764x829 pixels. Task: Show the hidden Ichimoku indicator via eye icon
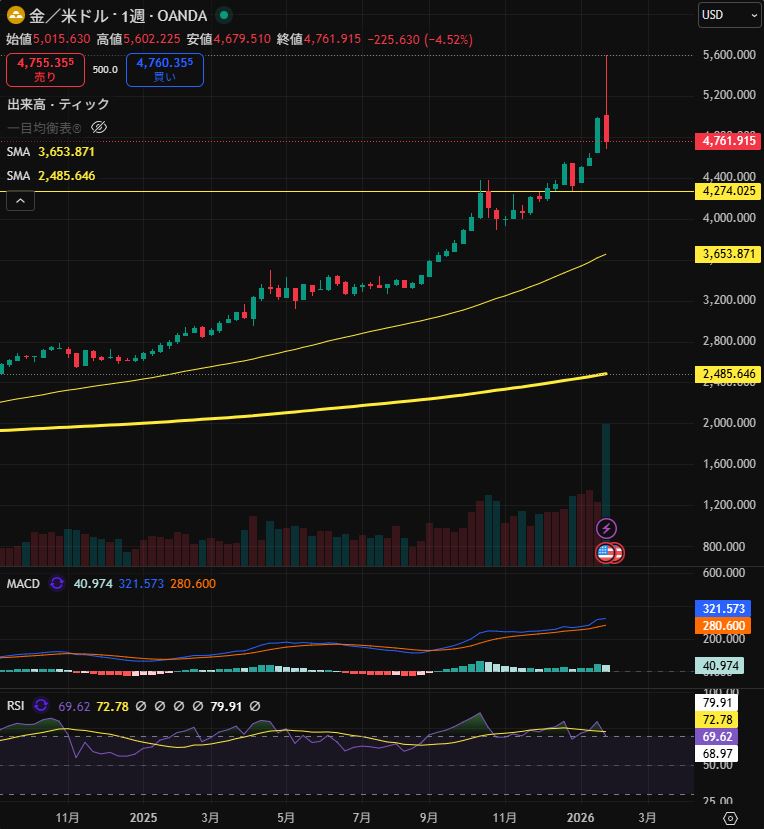point(99,127)
